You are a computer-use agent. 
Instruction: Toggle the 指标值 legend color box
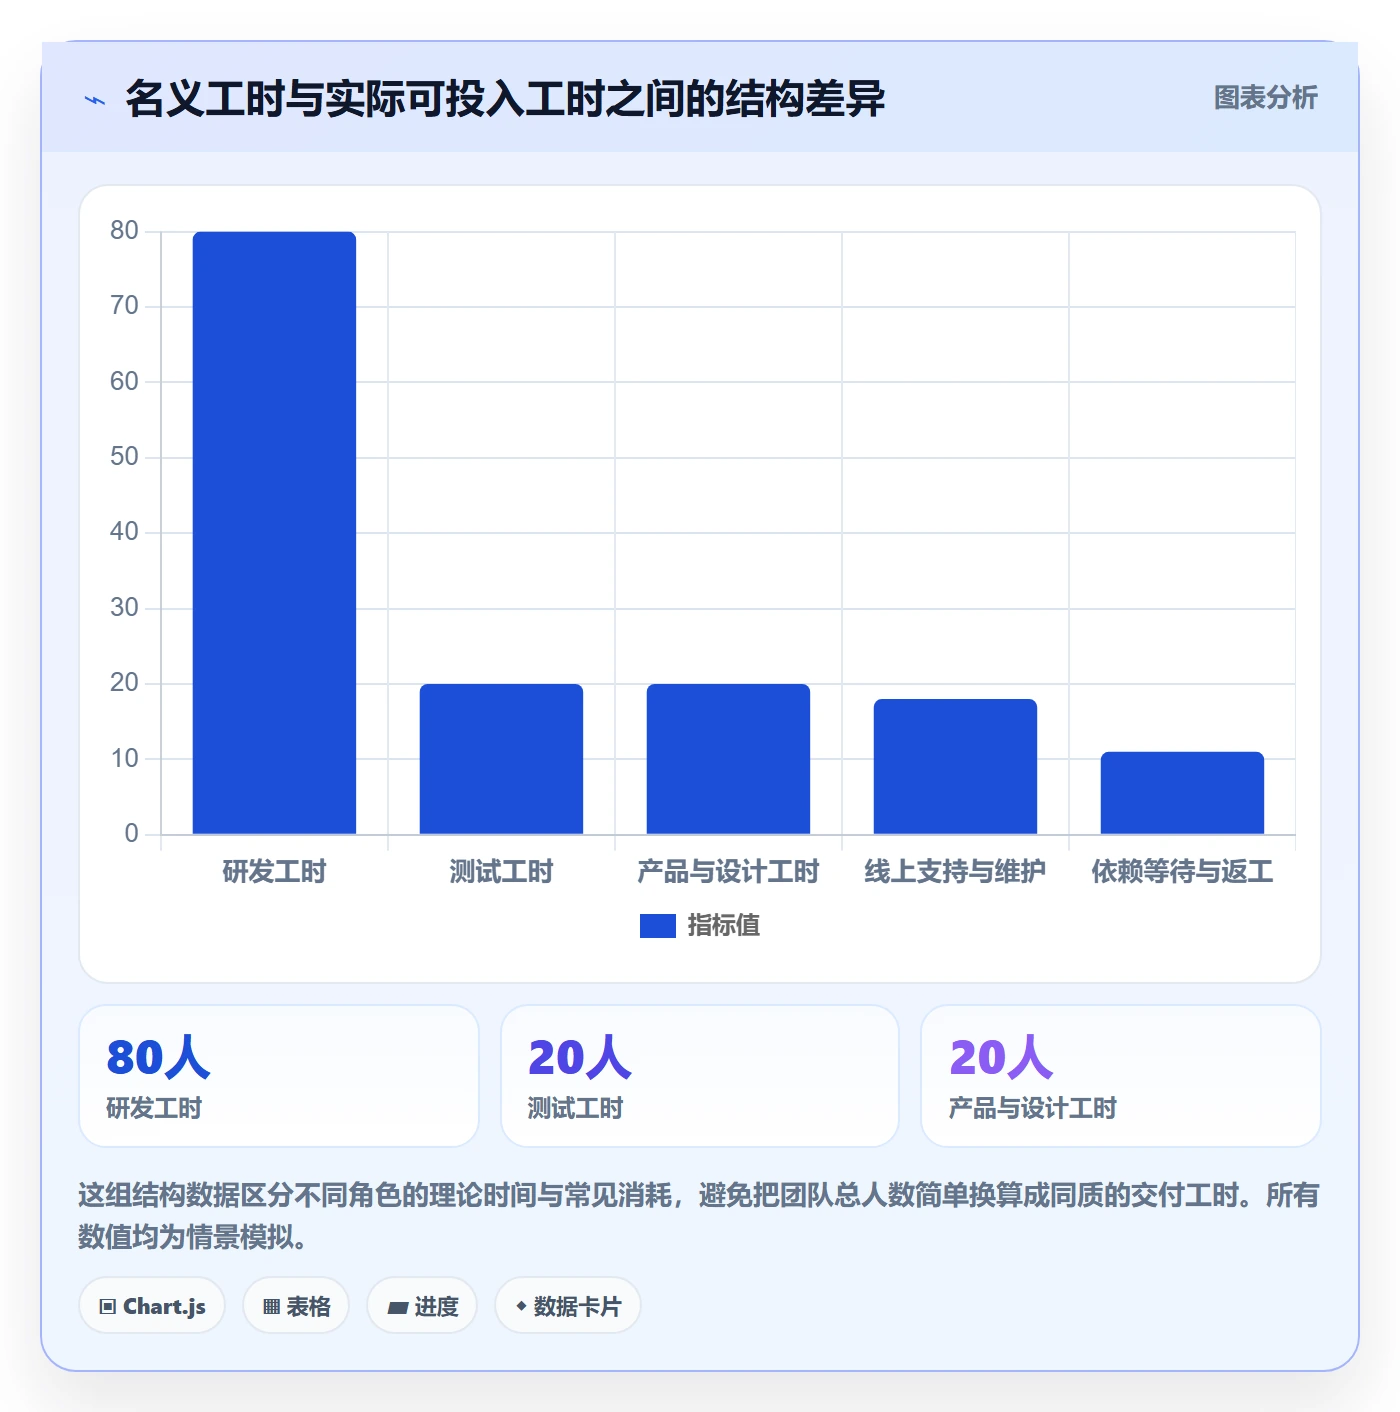pyautogui.click(x=658, y=926)
